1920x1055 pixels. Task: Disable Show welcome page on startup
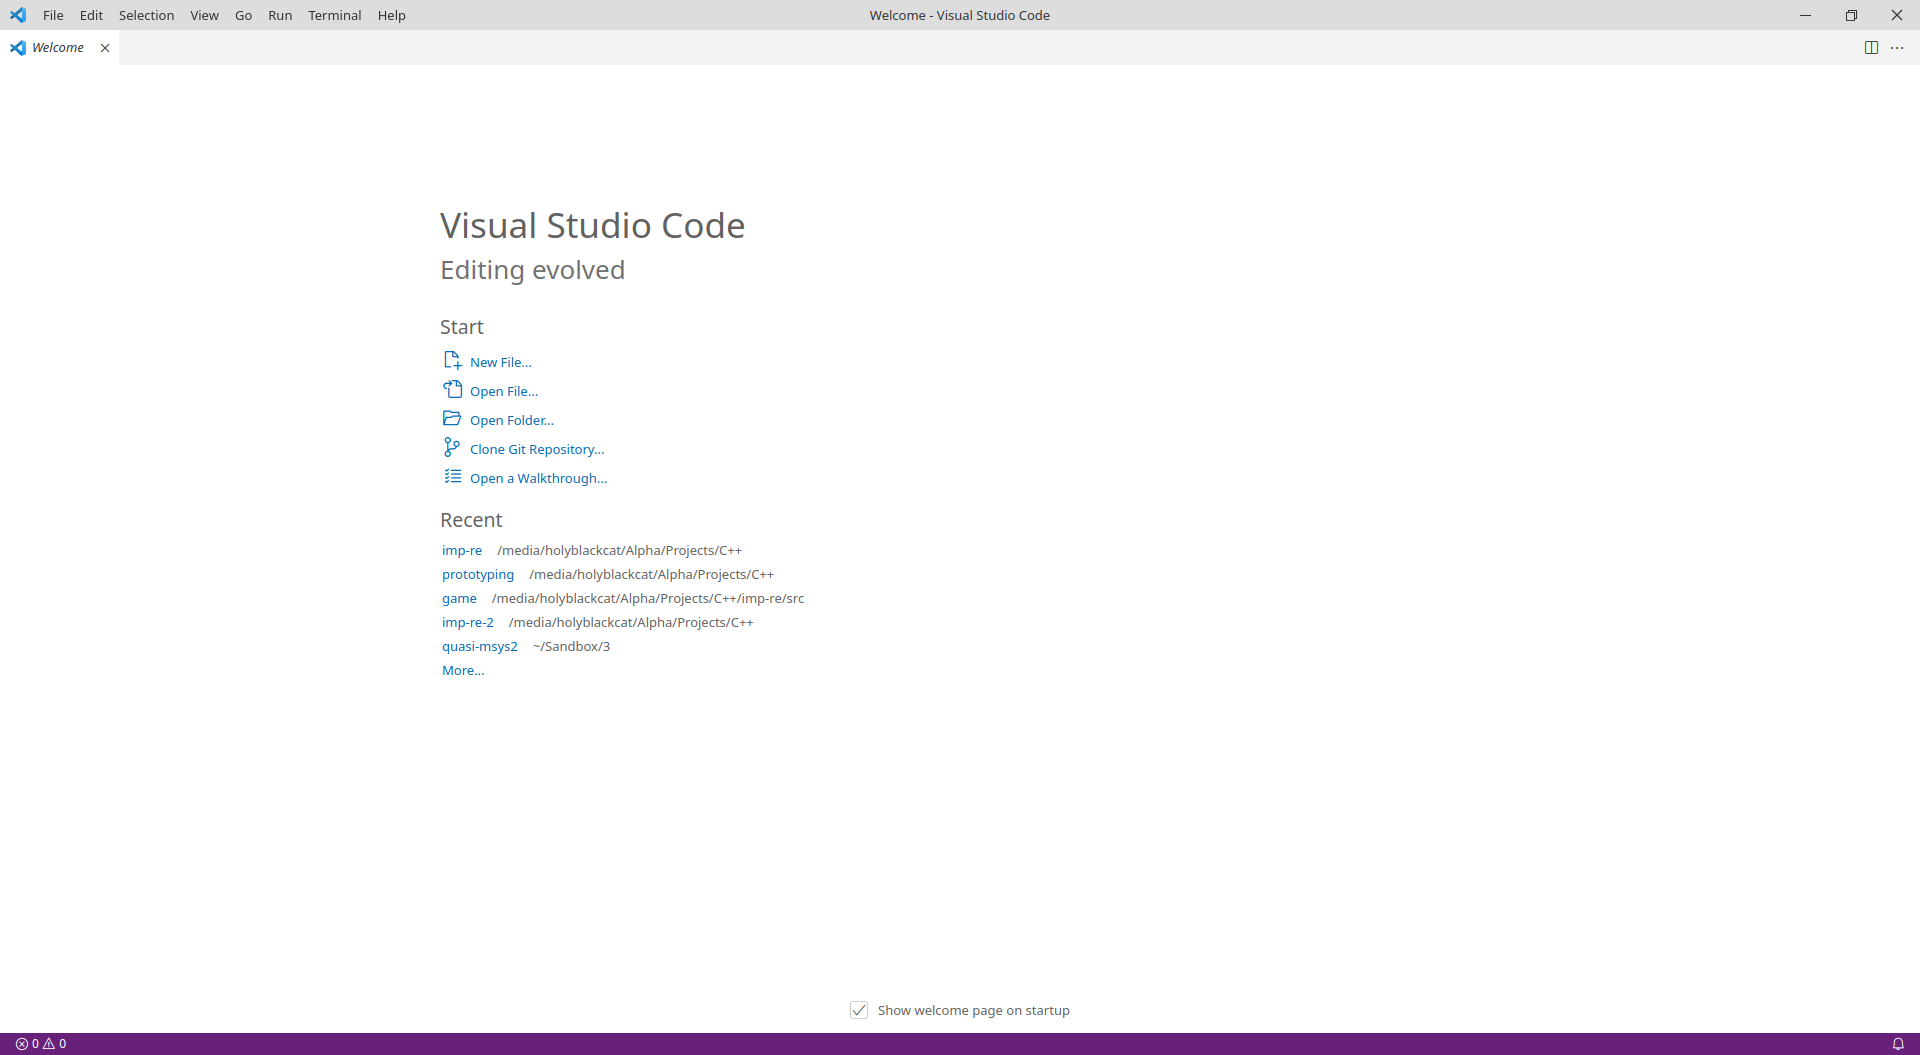pyautogui.click(x=859, y=1010)
